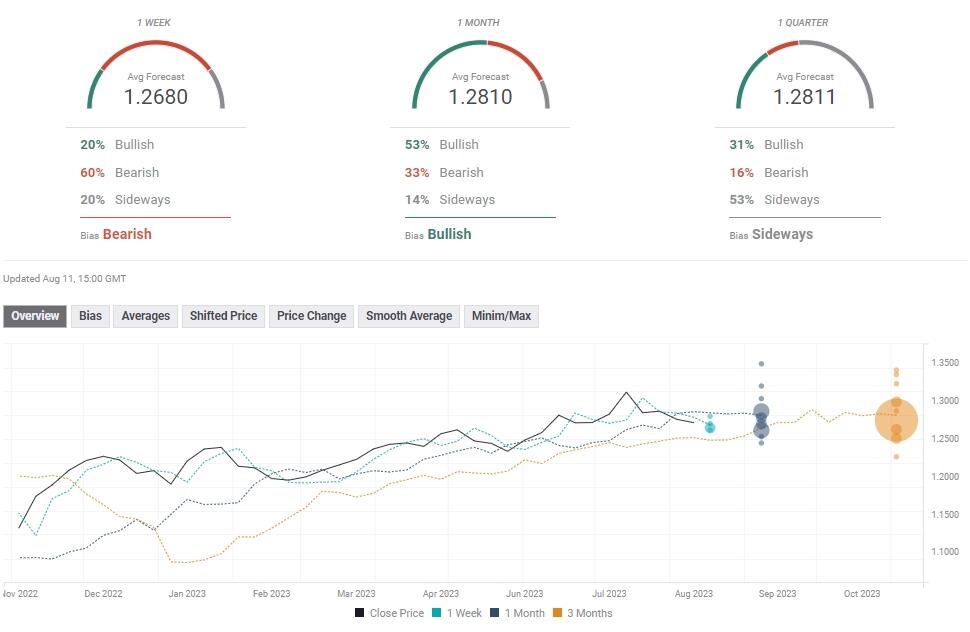Click the large orange 3 Months forecast bubble
Viewport: 970px width, 632px height.
[x=896, y=419]
